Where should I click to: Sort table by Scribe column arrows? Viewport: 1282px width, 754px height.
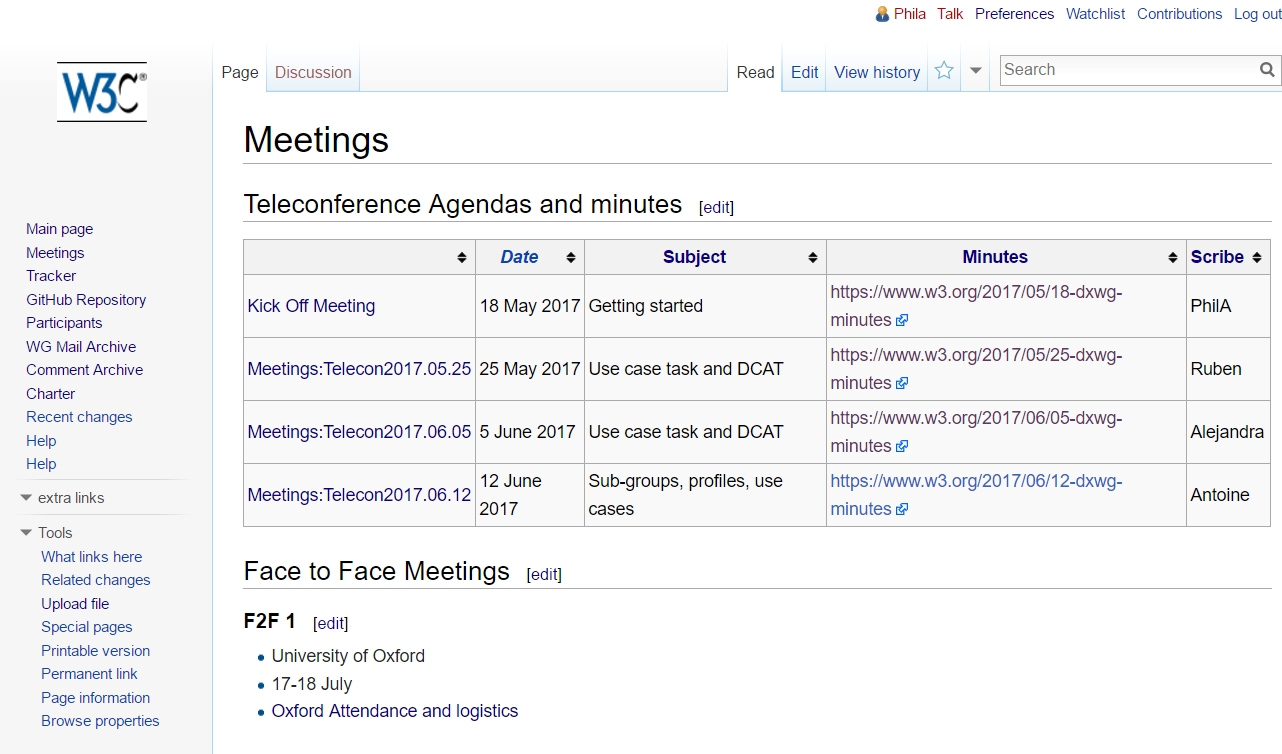(1257, 258)
